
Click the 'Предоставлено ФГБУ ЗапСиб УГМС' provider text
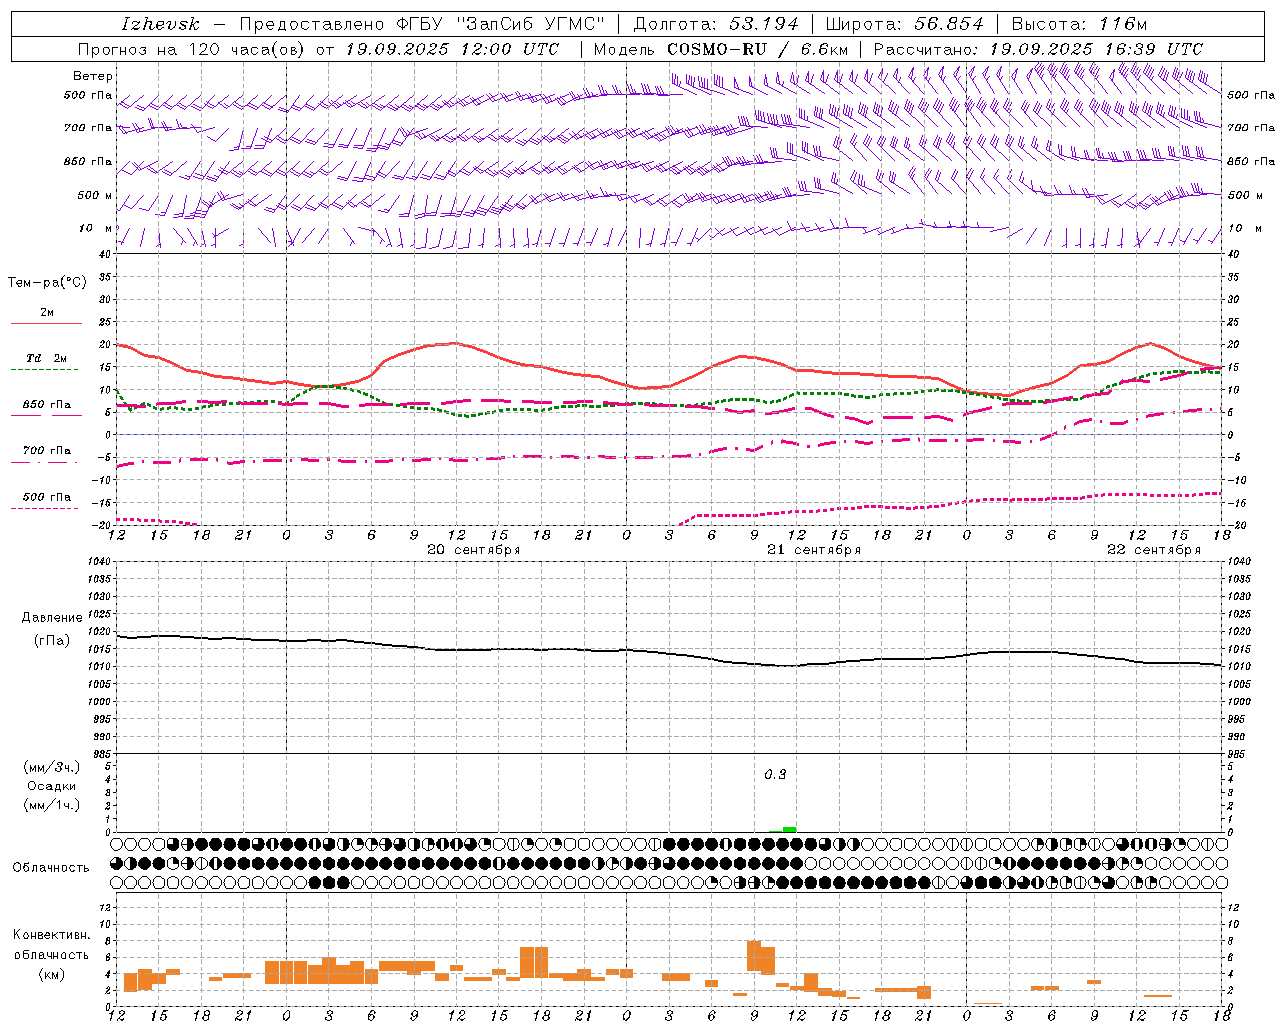(x=422, y=24)
